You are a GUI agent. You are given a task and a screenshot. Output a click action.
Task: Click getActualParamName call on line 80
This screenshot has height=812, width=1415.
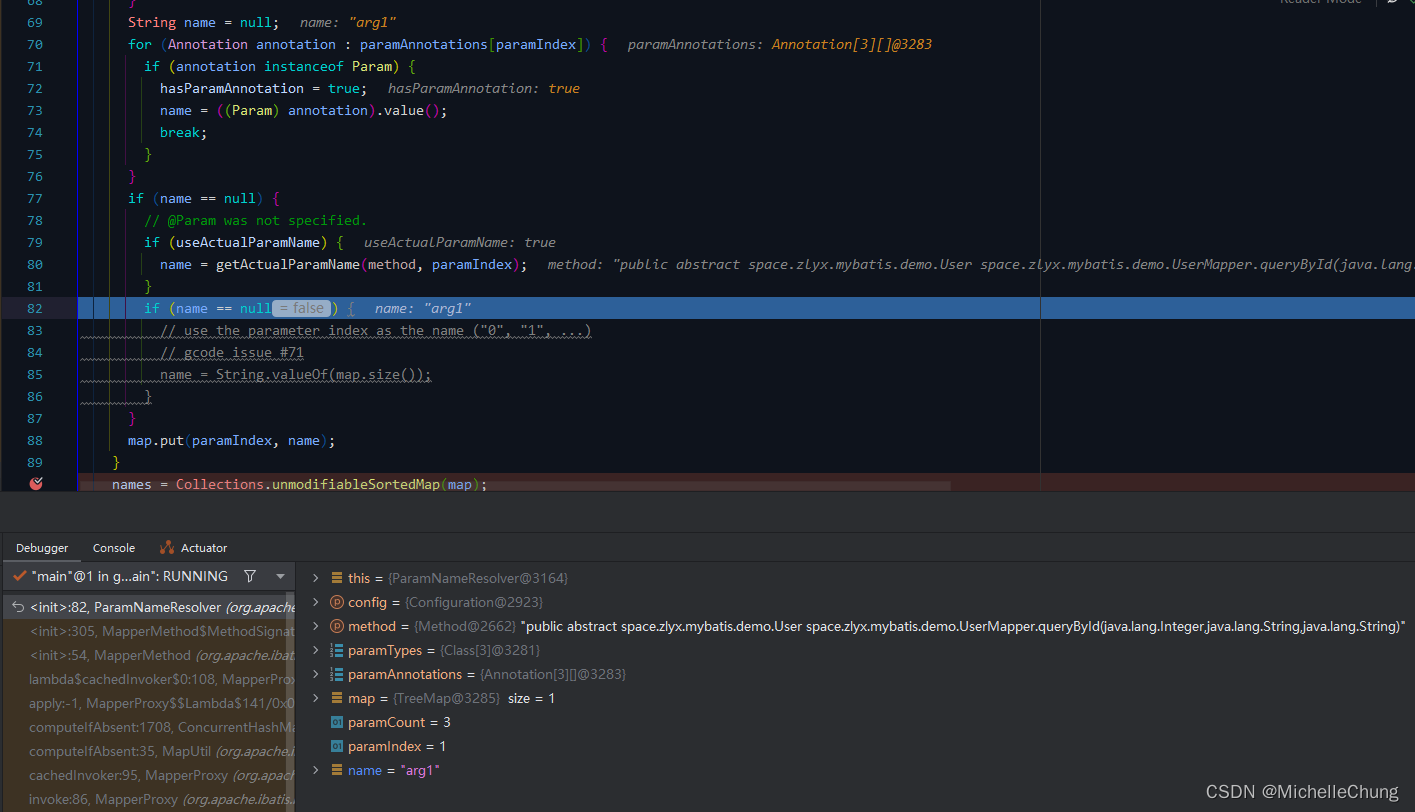pyautogui.click(x=371, y=264)
